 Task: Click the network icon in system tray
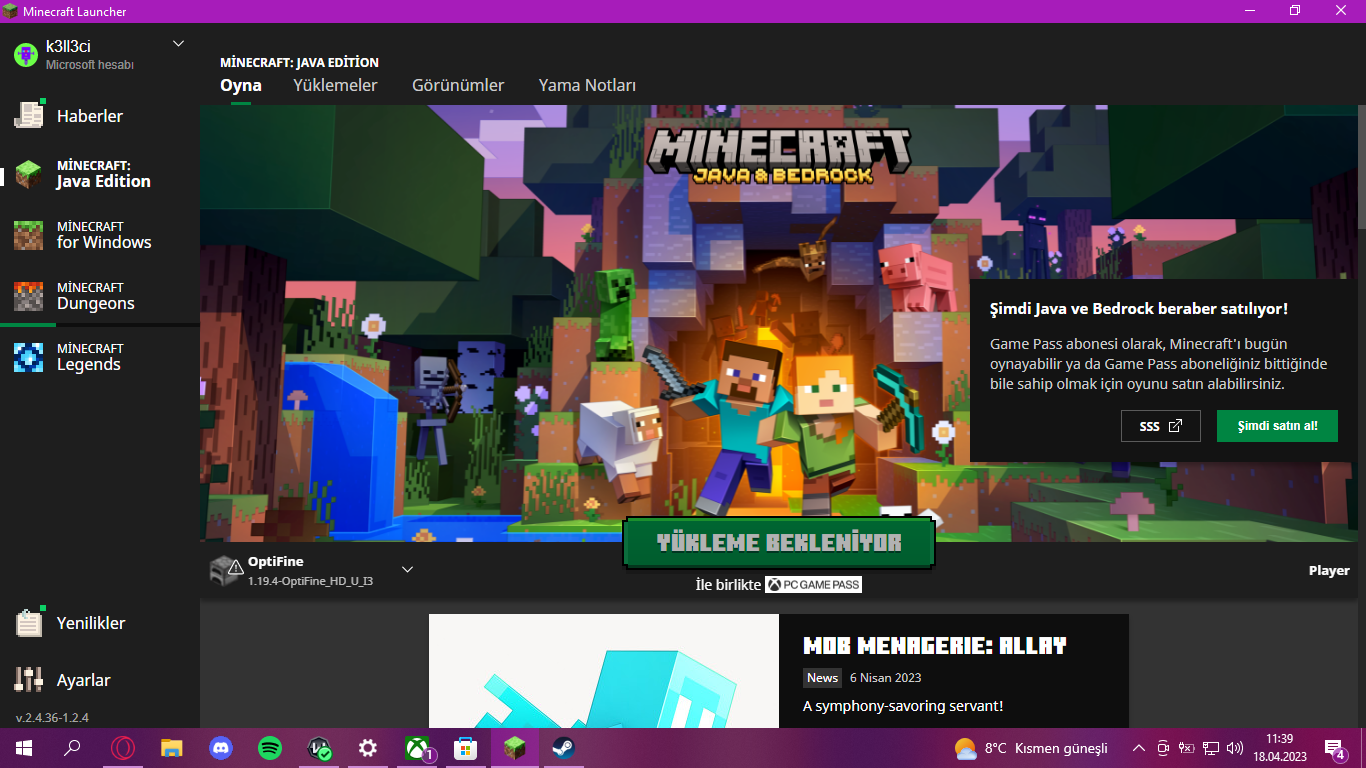[1211, 748]
